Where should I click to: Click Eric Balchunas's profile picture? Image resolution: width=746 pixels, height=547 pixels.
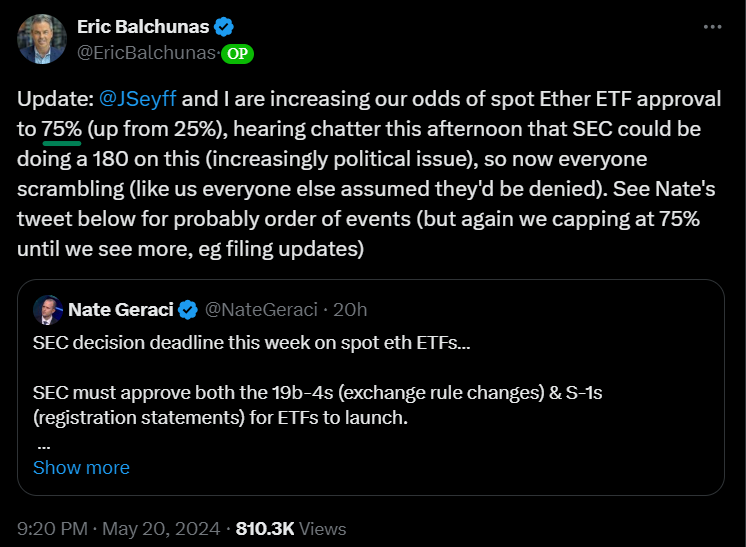42,39
